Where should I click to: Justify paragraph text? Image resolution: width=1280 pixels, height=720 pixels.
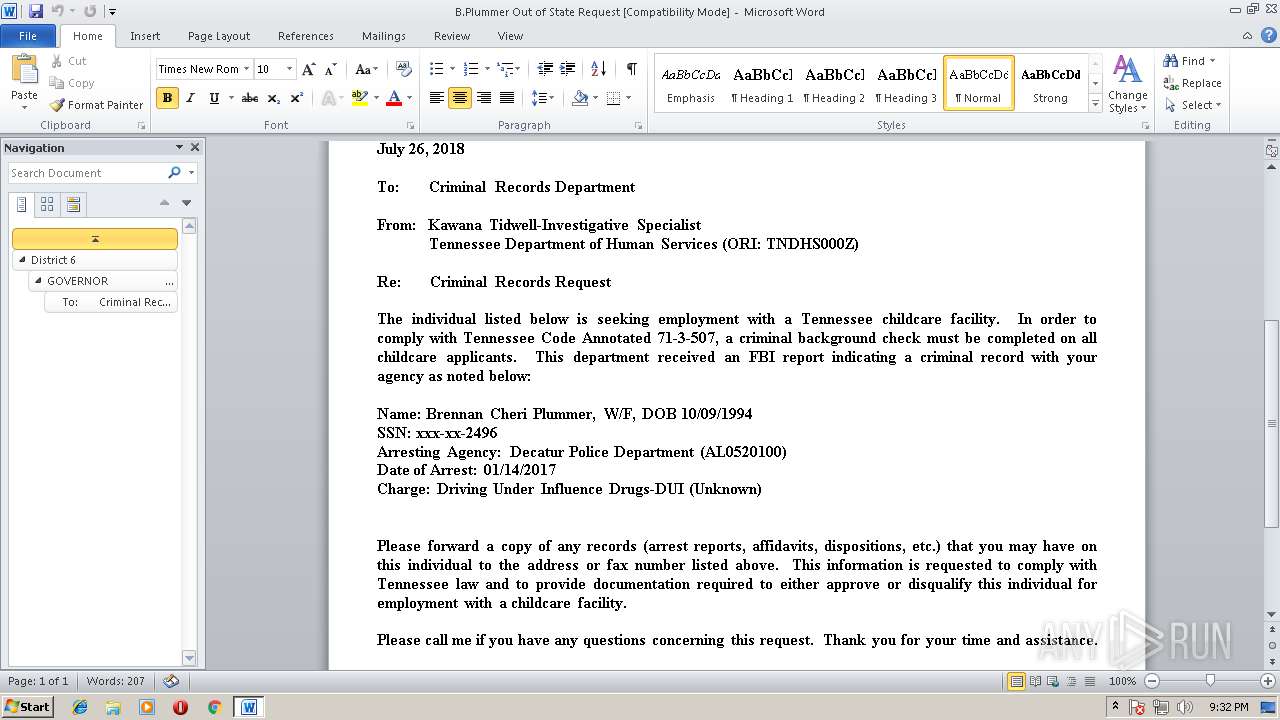click(x=507, y=98)
